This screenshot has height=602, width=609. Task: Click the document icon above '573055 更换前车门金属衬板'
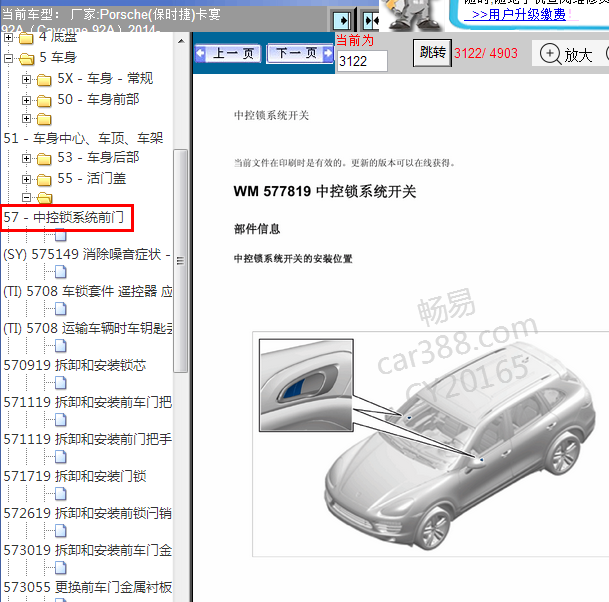pyautogui.click(x=61, y=568)
